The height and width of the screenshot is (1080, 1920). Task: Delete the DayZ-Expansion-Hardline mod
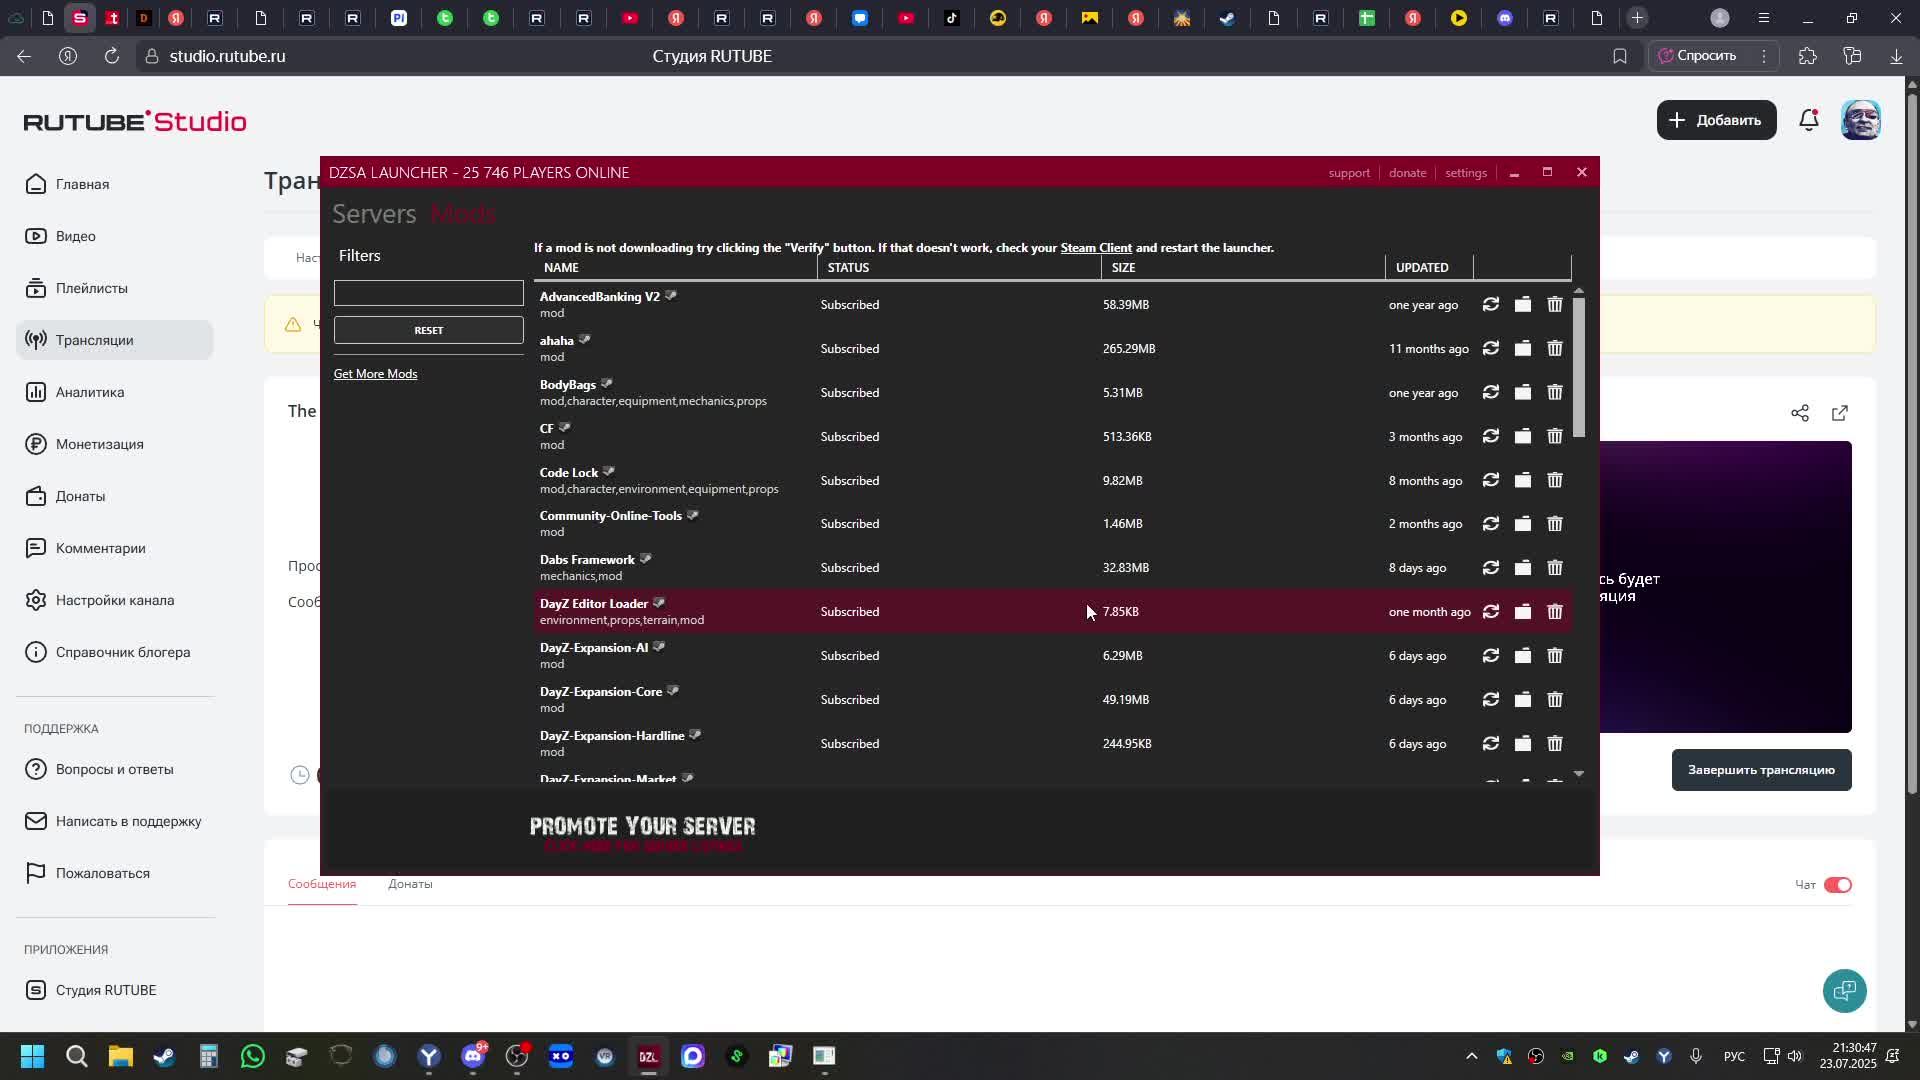[1555, 744]
